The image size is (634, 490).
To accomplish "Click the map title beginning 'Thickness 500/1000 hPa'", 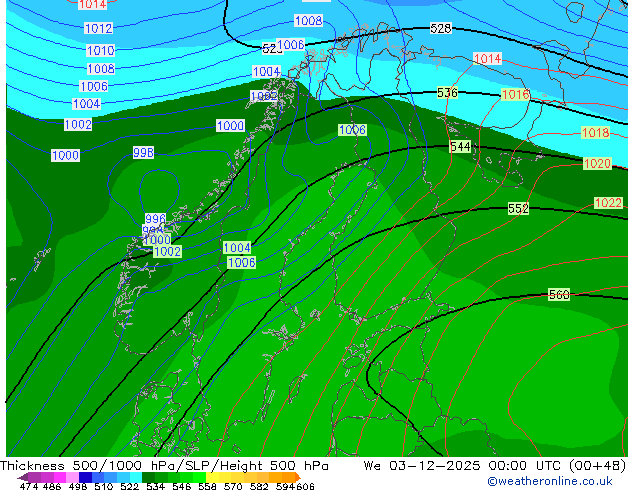I will tap(164, 466).
